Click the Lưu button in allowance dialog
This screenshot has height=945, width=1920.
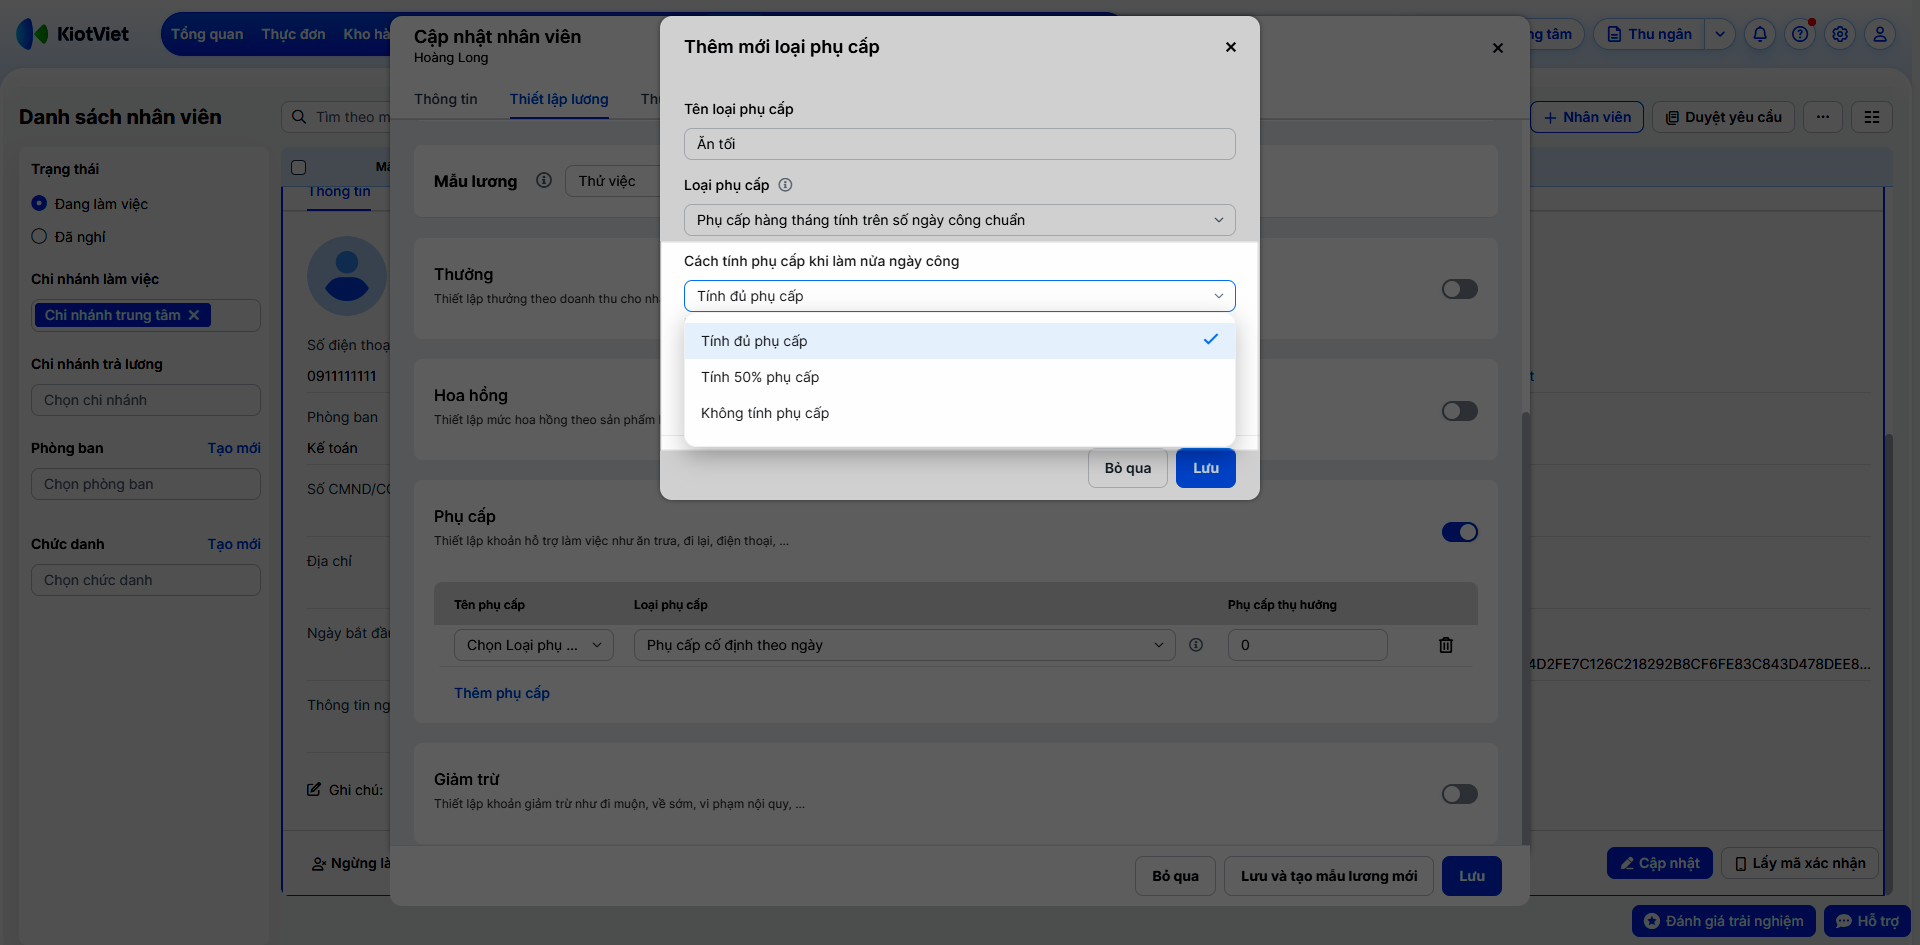[1206, 468]
